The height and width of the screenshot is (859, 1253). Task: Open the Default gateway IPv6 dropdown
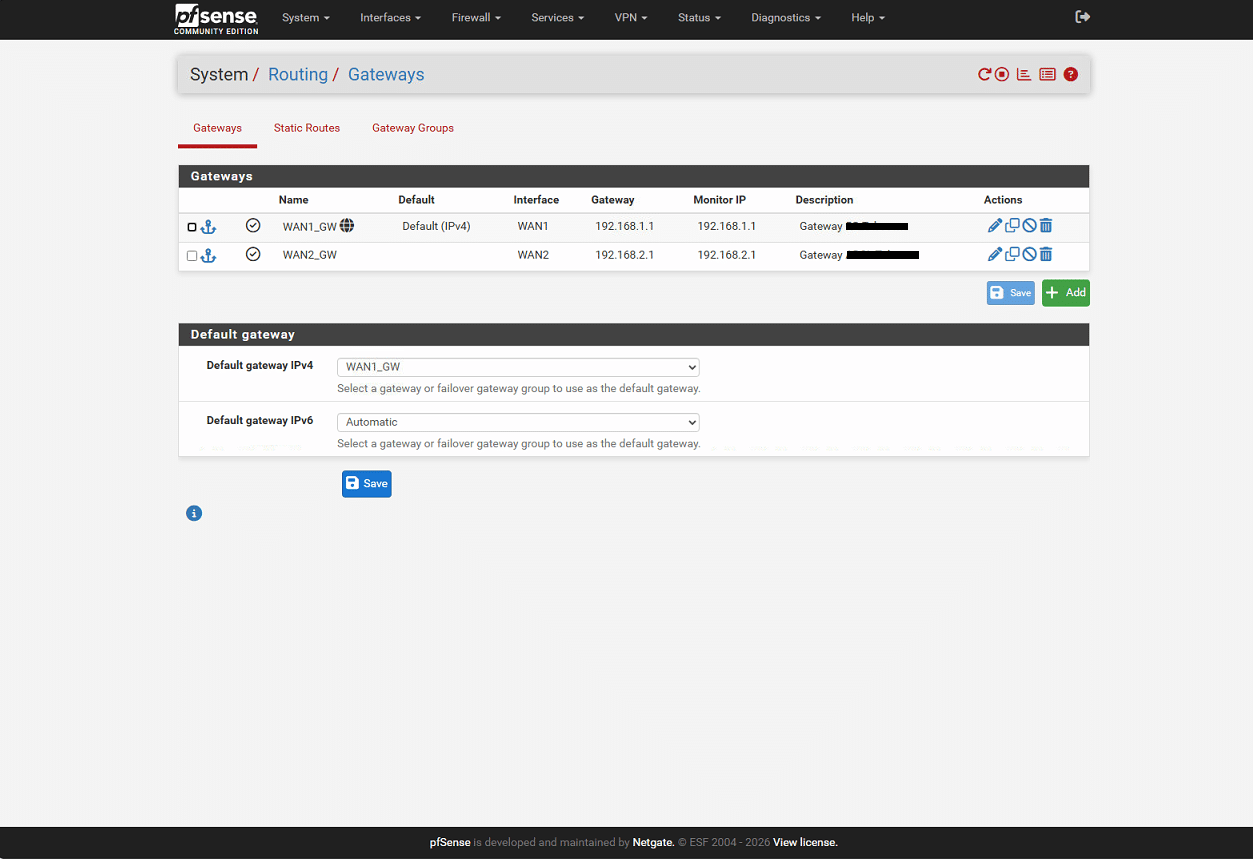(518, 422)
